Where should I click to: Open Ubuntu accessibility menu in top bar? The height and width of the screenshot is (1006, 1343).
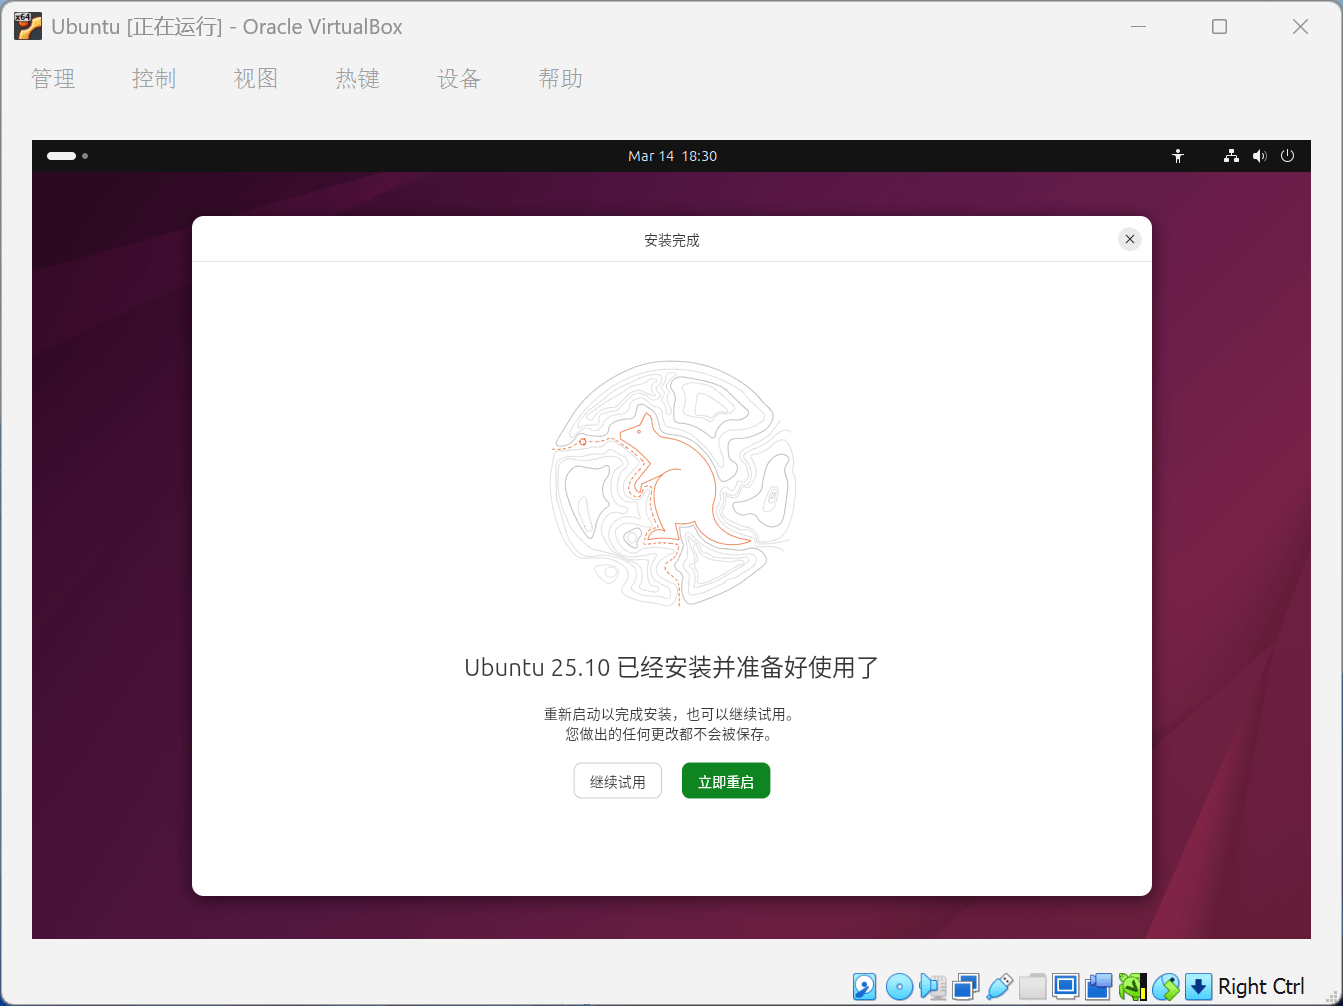click(x=1178, y=156)
